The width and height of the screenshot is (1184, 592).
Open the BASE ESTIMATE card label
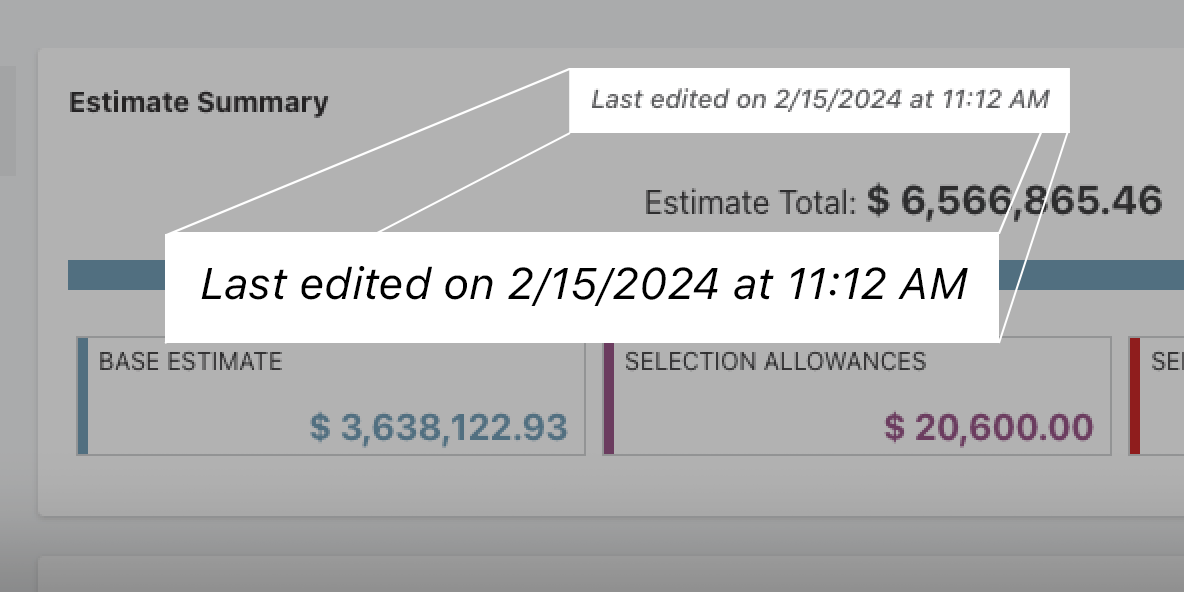190,361
